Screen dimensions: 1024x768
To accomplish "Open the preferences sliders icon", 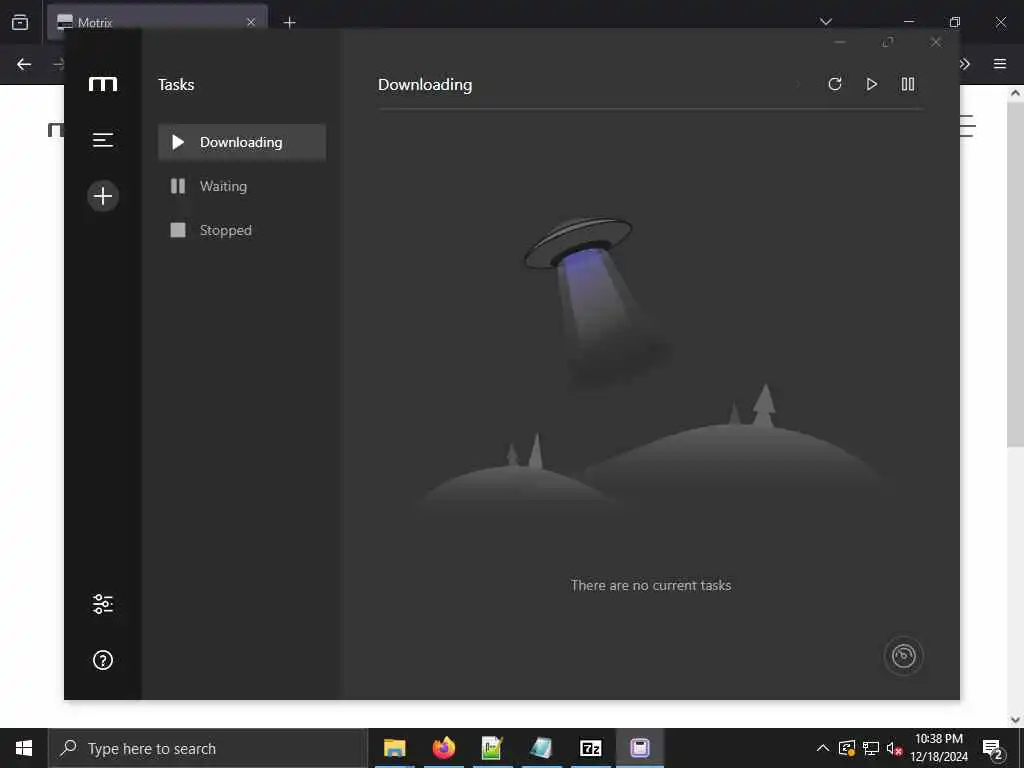I will click(x=103, y=604).
